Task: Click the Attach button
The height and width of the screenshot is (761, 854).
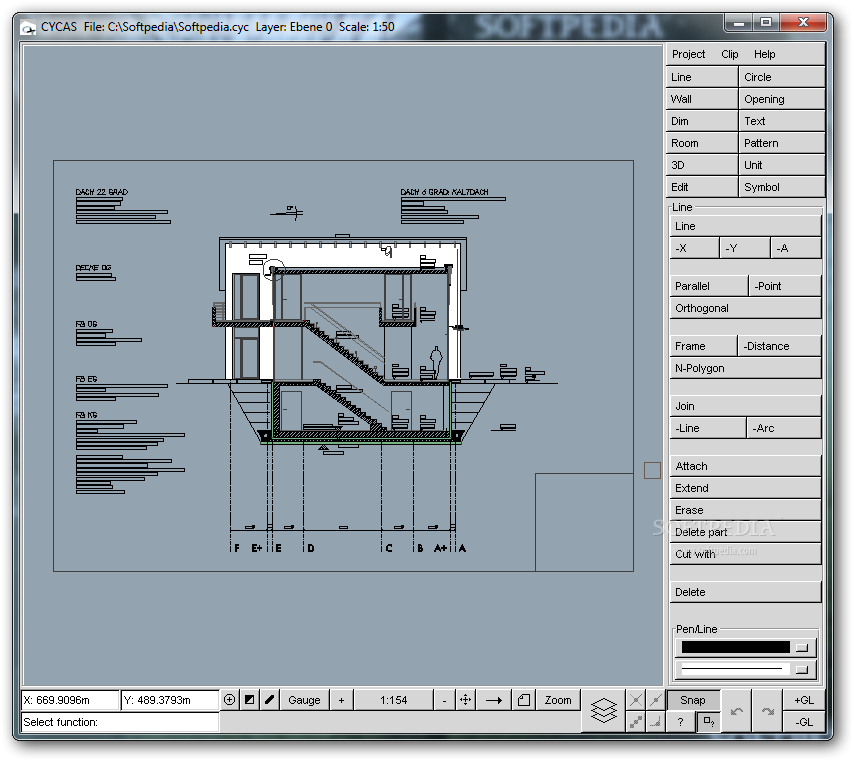Action: (x=745, y=466)
